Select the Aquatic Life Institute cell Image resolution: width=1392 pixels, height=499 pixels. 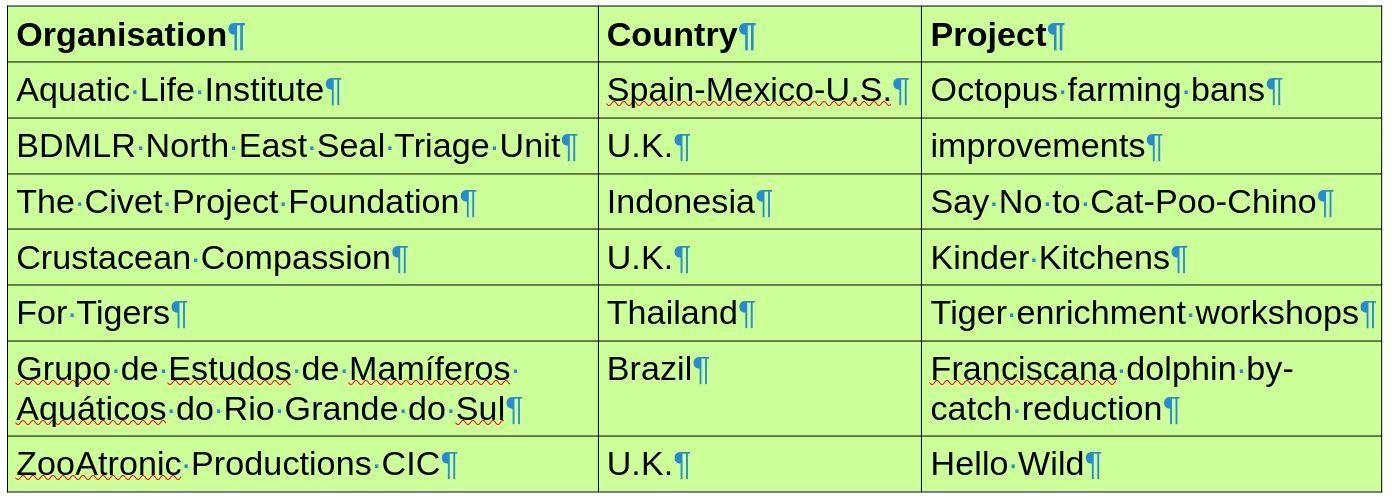pos(170,91)
